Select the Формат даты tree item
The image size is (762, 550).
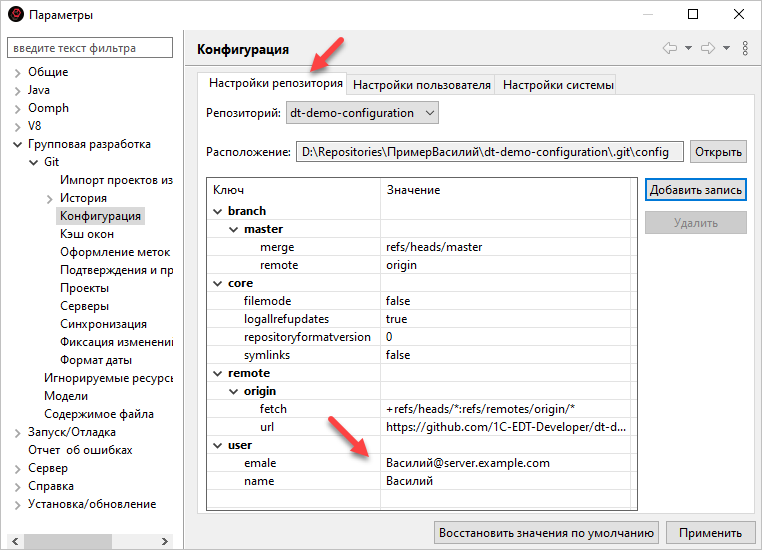pos(96,360)
